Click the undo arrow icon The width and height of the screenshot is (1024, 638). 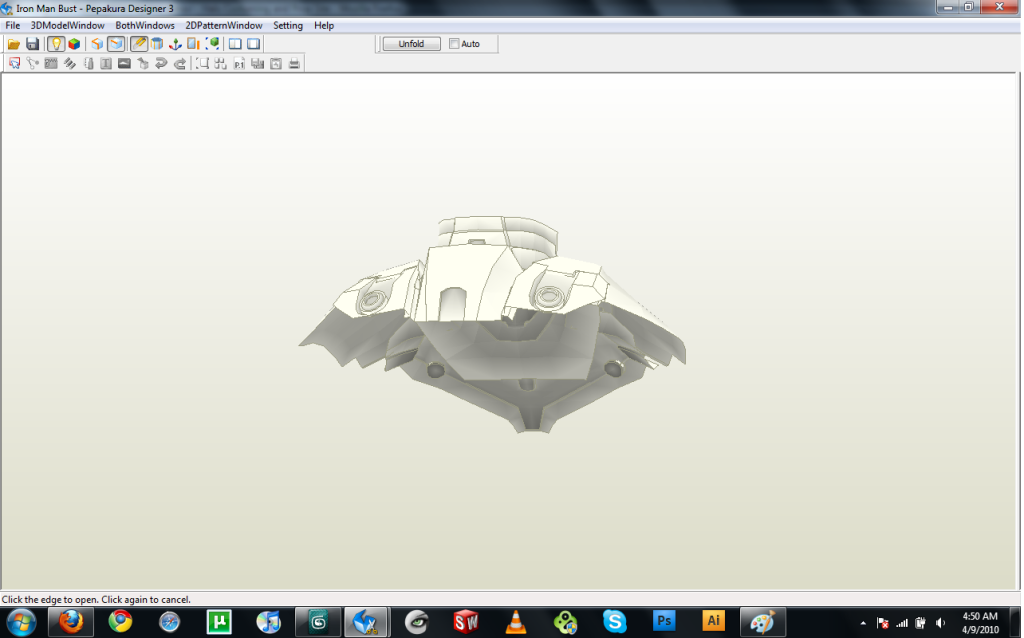tap(161, 64)
